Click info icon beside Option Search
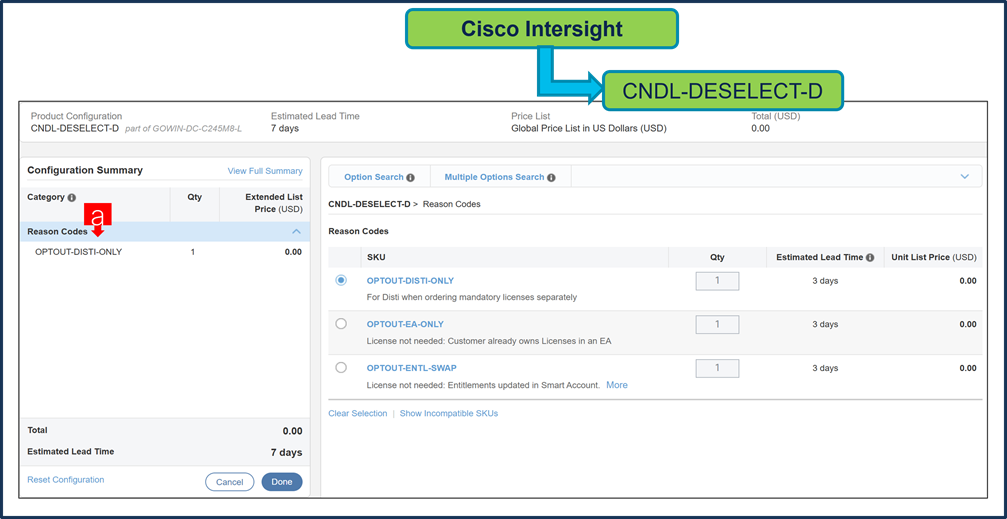Image resolution: width=1007 pixels, height=519 pixels. [410, 177]
